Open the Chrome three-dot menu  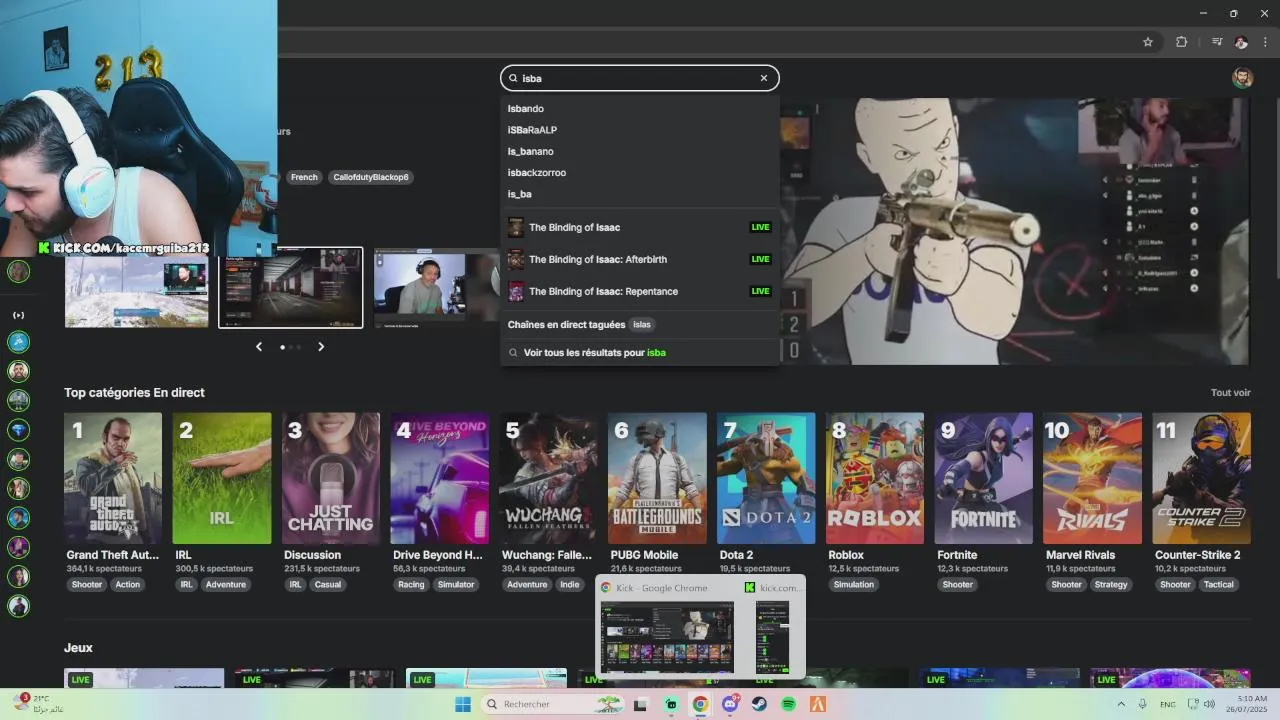[1264, 42]
